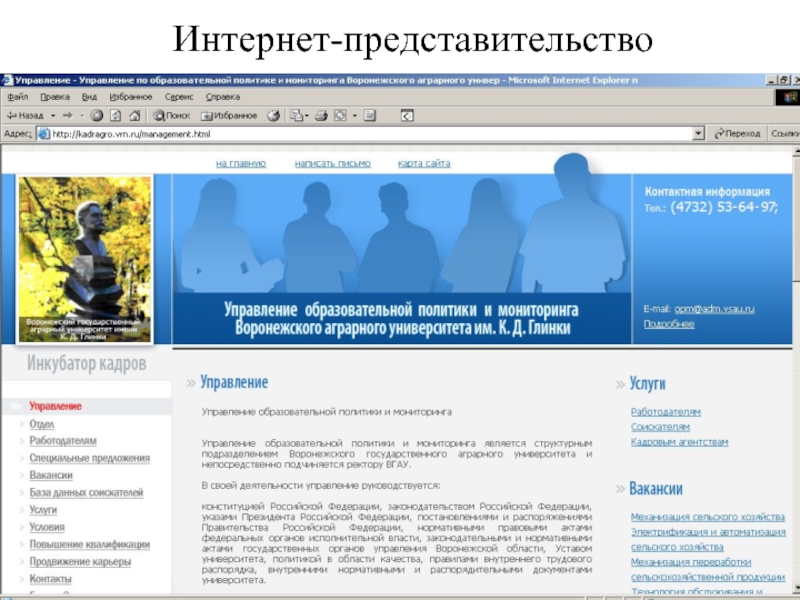Click the rightmost toolbar icon with arrow box

pos(407,116)
